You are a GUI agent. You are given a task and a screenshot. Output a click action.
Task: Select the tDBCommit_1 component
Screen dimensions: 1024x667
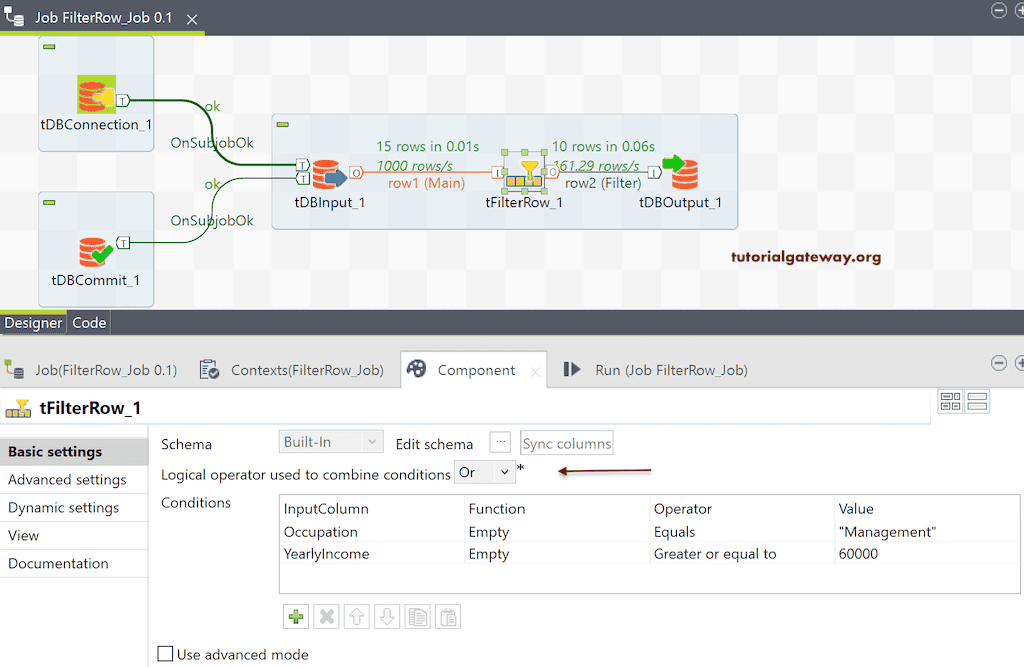point(95,253)
